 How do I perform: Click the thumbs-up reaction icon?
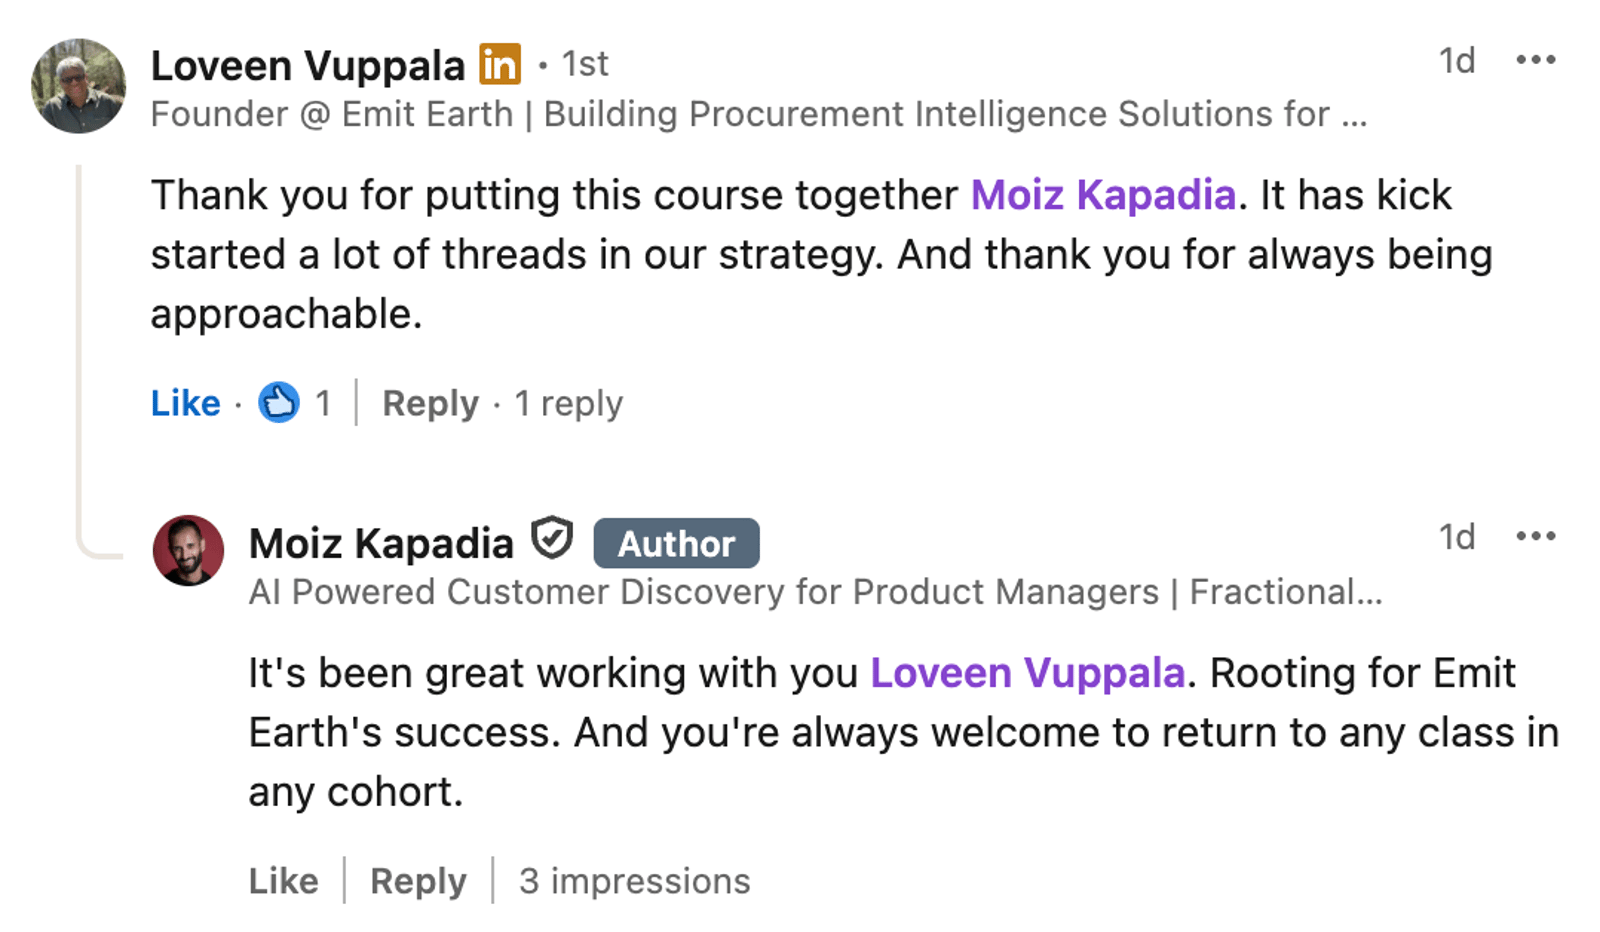coord(279,403)
